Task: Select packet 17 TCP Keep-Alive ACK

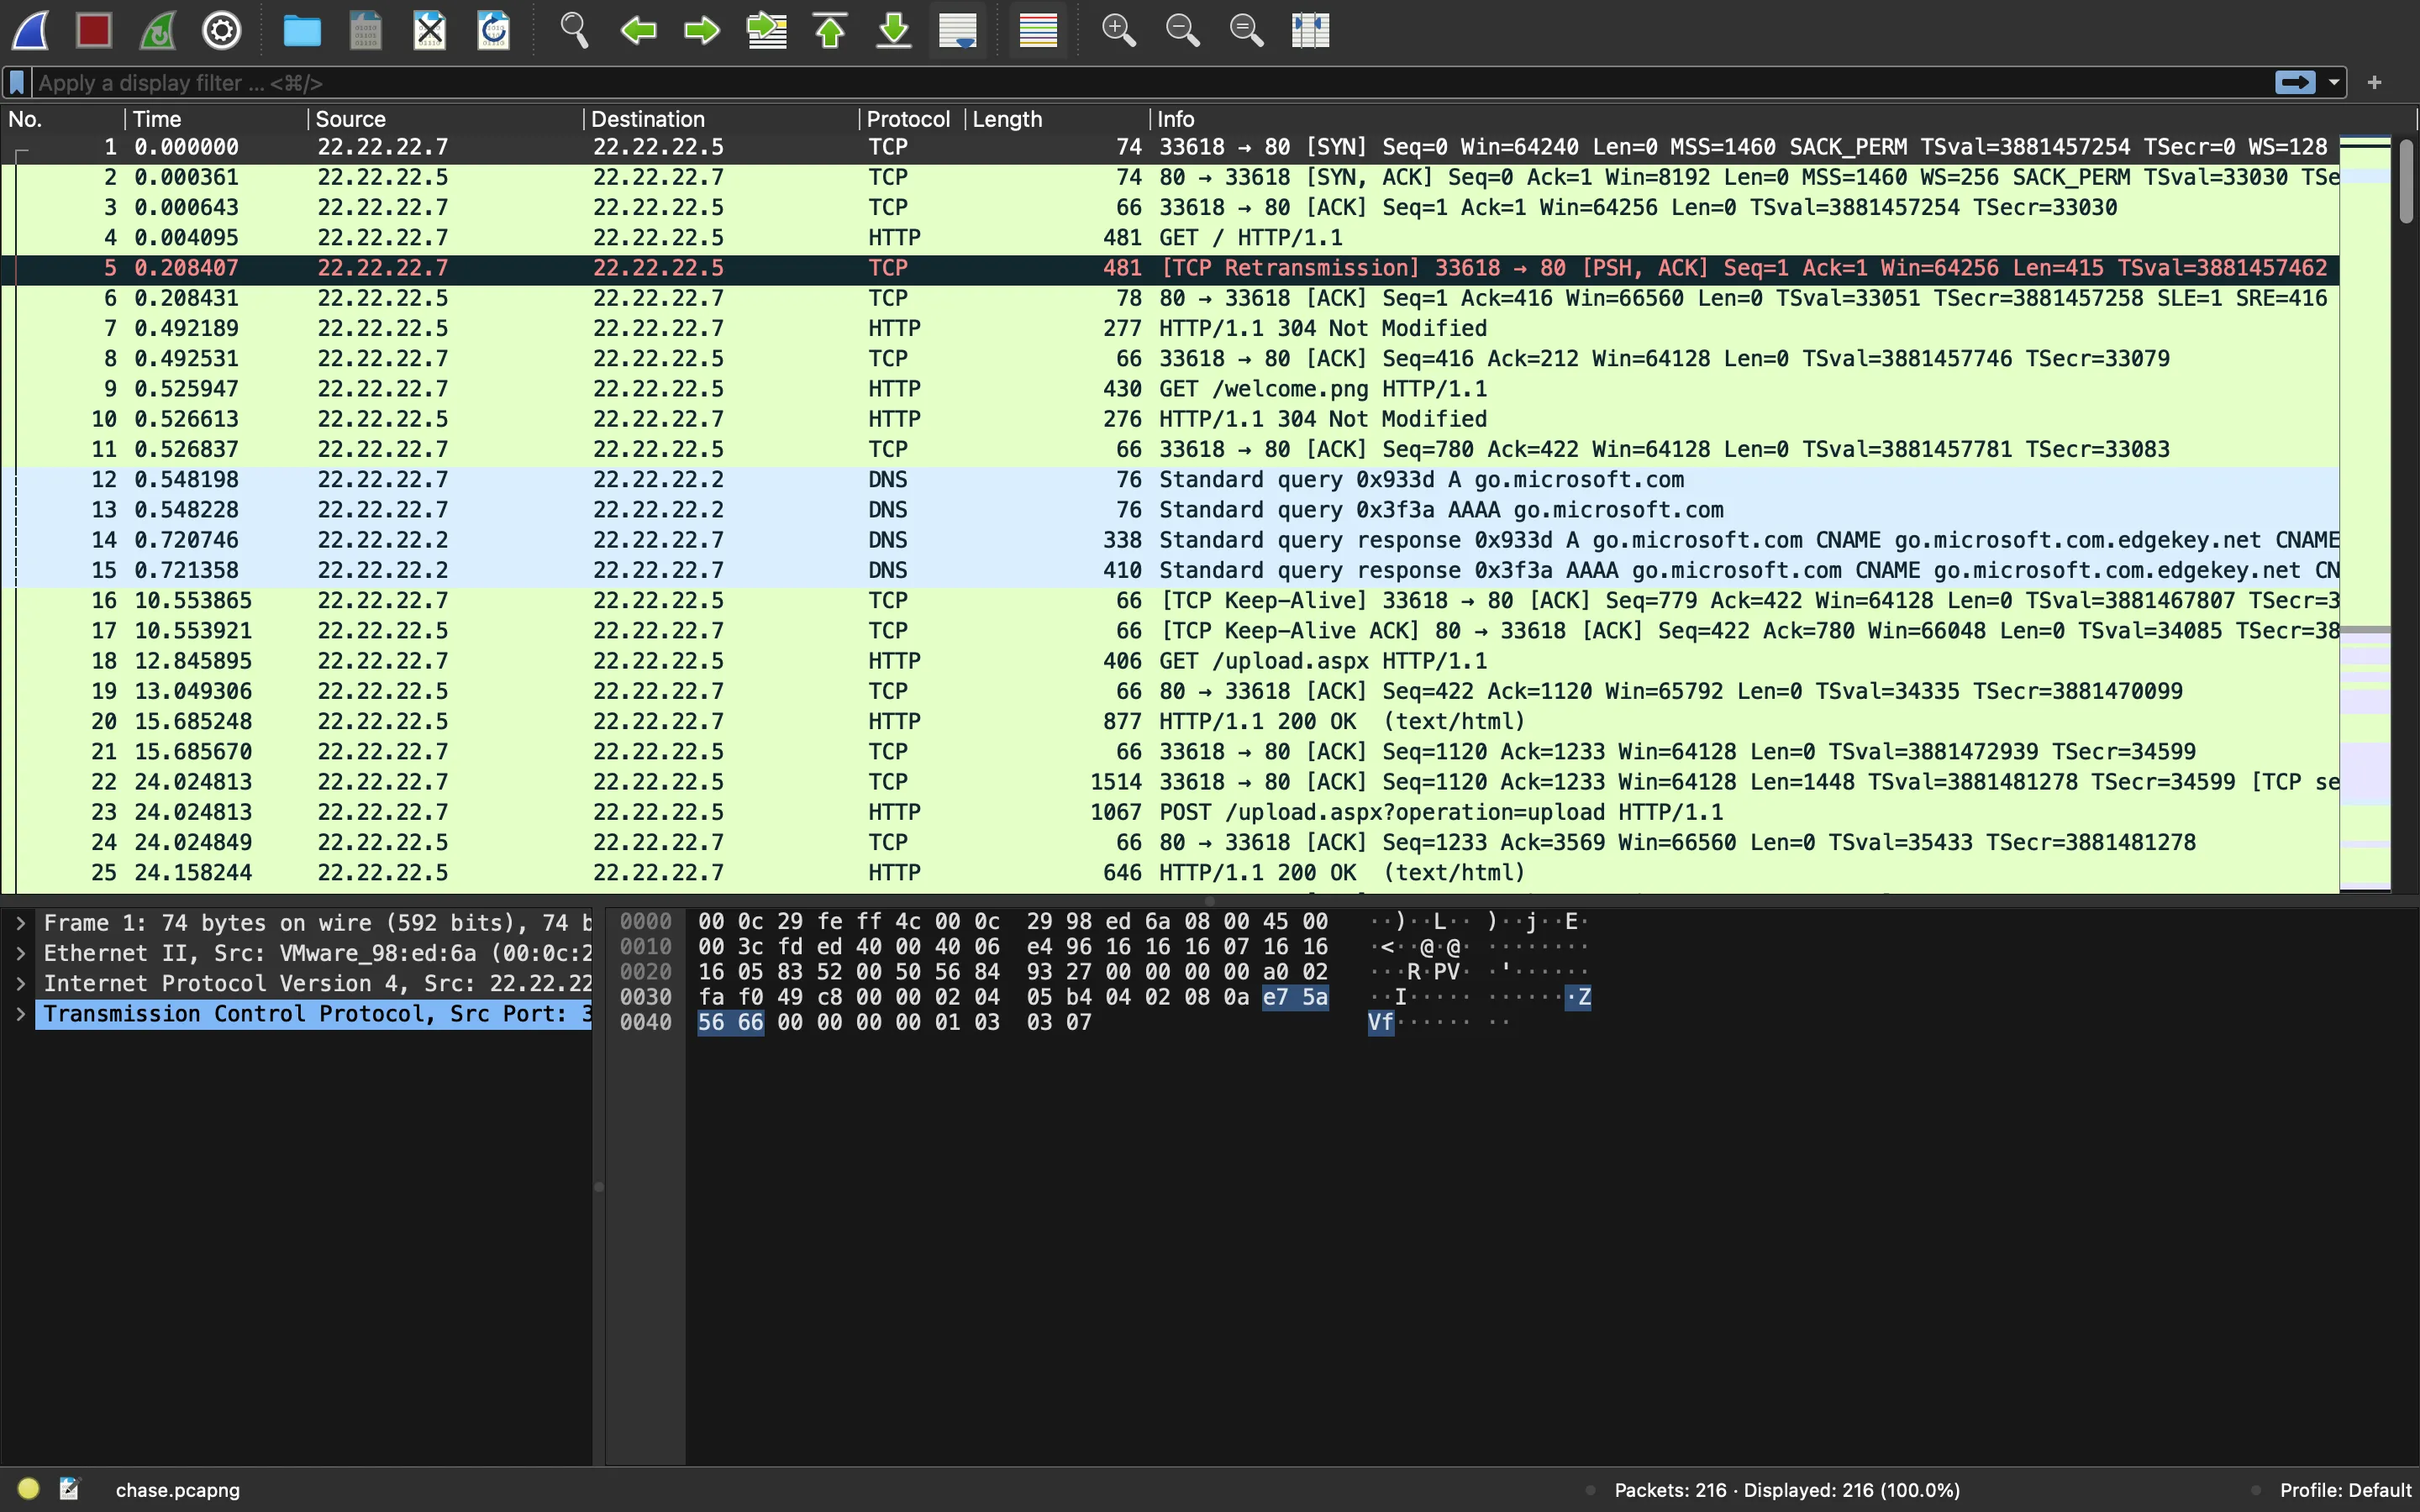Action: (1170, 631)
